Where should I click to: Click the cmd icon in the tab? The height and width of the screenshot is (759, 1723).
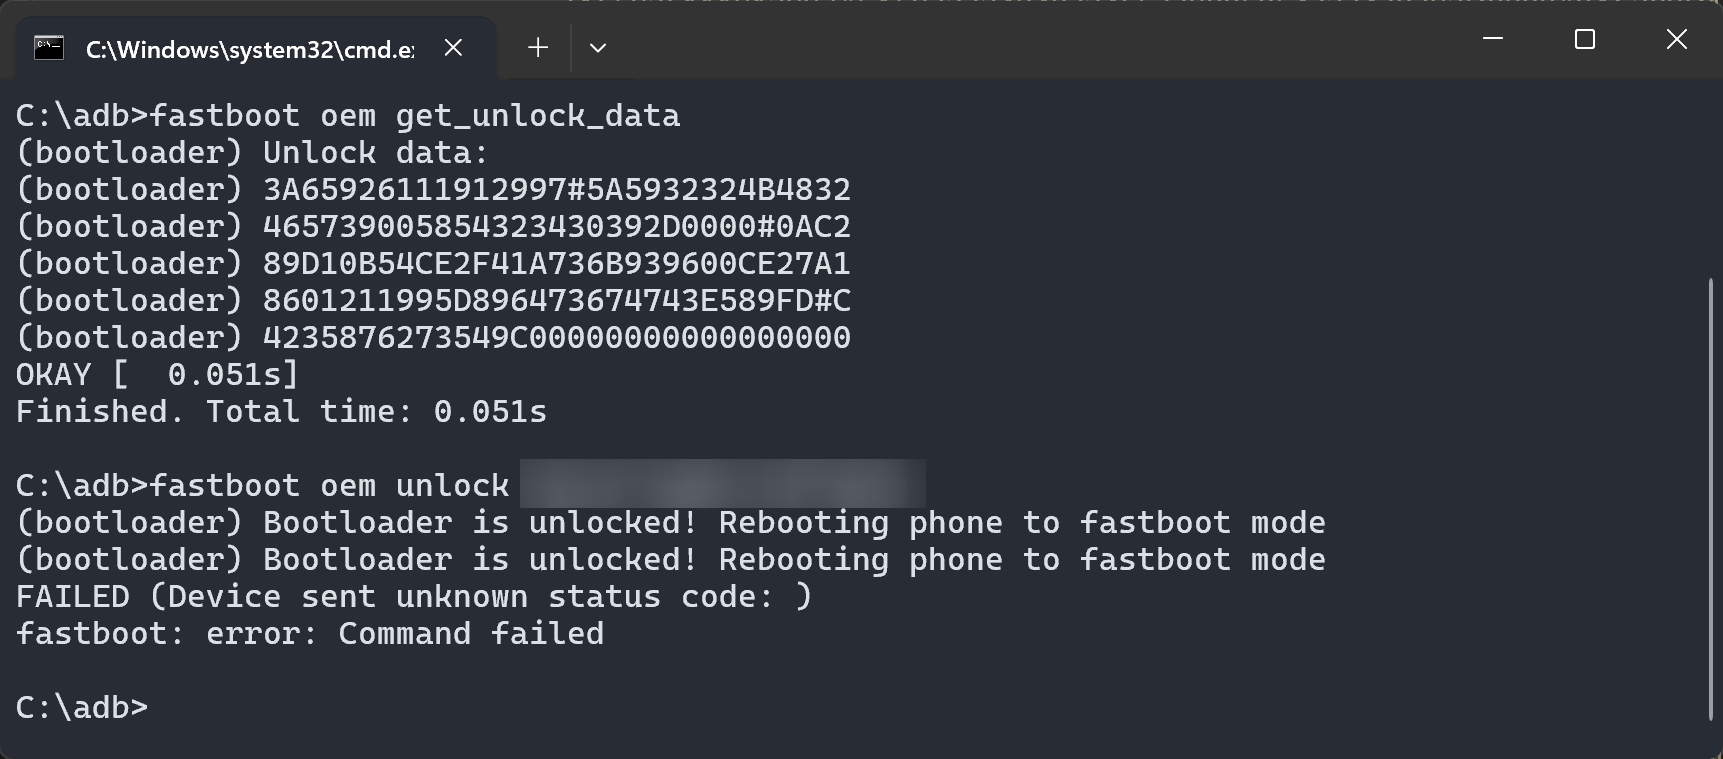click(x=49, y=48)
